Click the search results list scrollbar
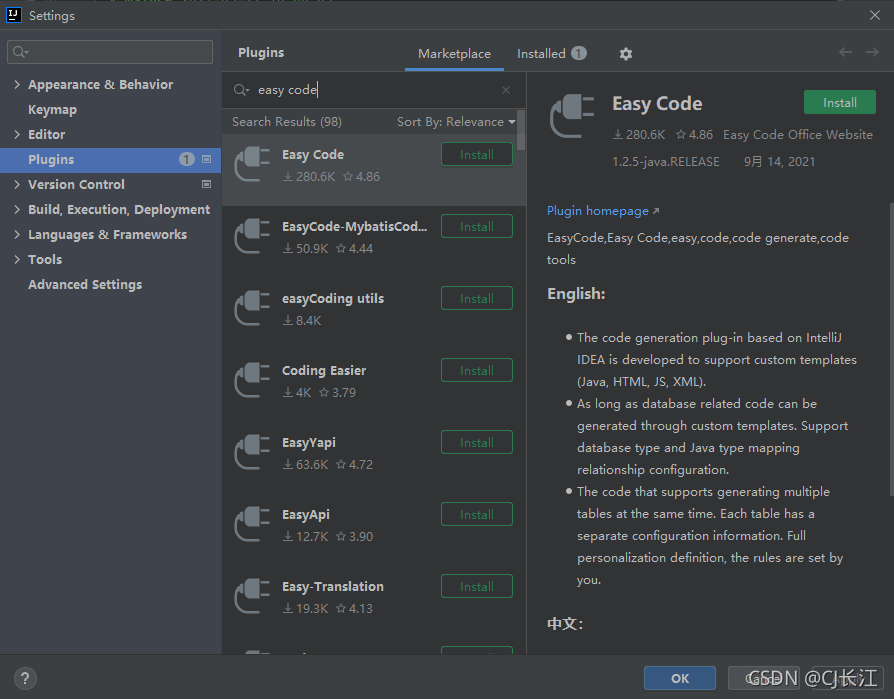This screenshot has height=699, width=894. click(x=521, y=129)
